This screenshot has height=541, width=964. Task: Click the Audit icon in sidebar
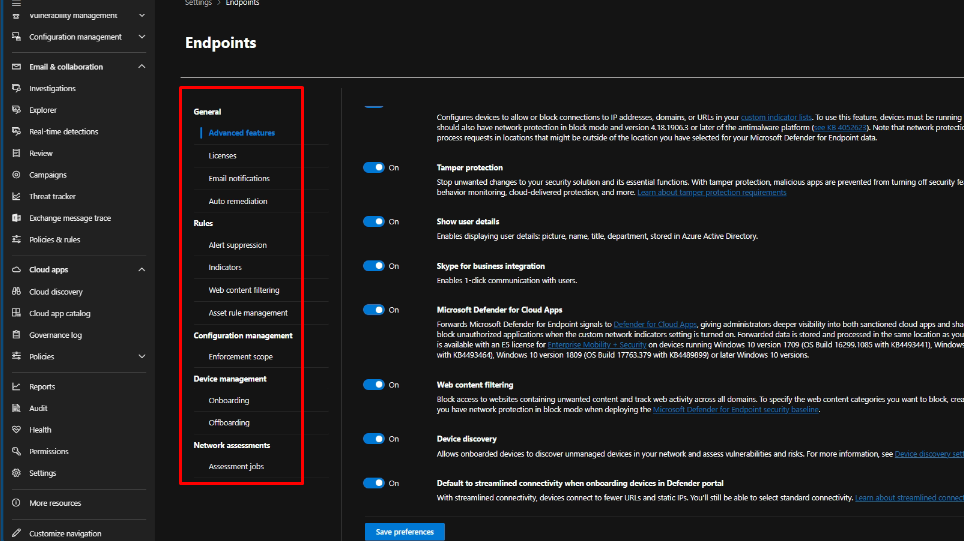(17, 408)
